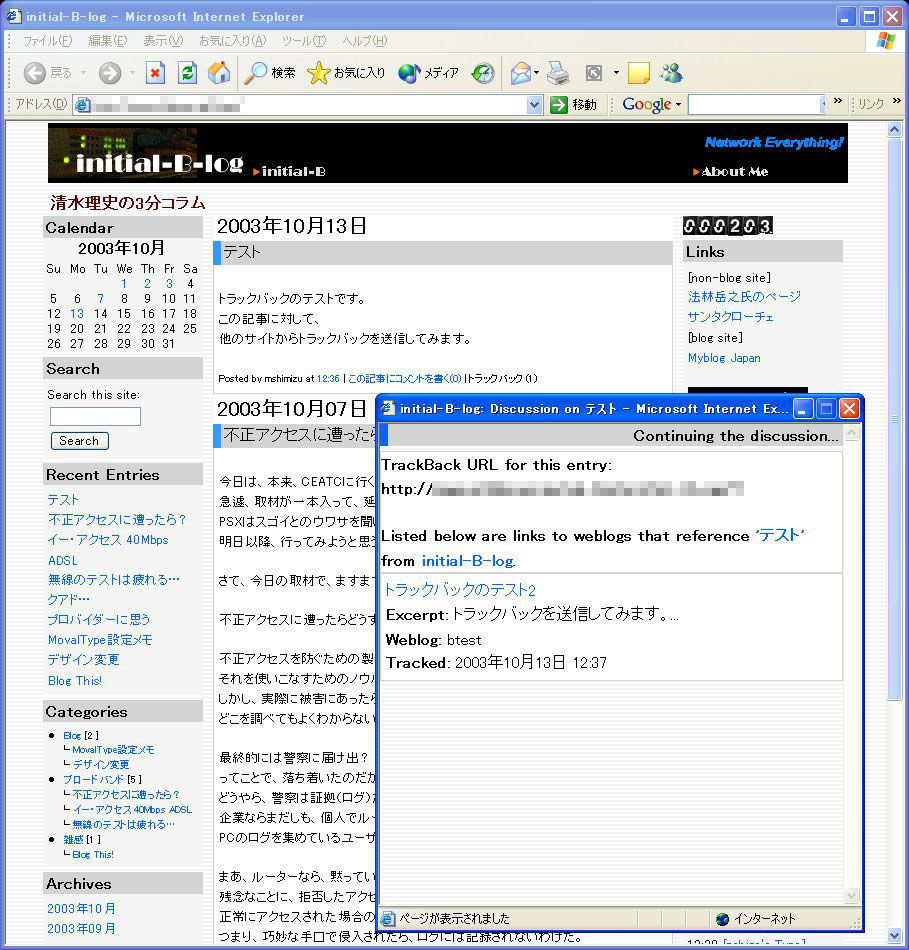909x950 pixels.
Task: Open the ツール(T) menu
Action: 304,41
